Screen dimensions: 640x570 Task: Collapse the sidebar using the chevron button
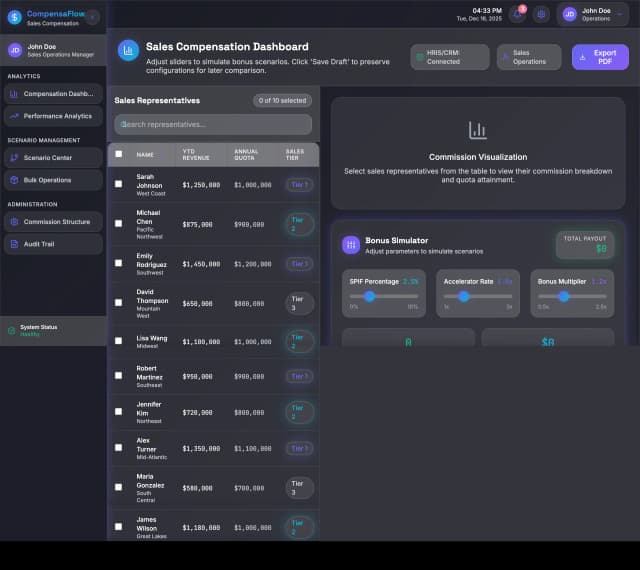pyautogui.click(x=92, y=17)
